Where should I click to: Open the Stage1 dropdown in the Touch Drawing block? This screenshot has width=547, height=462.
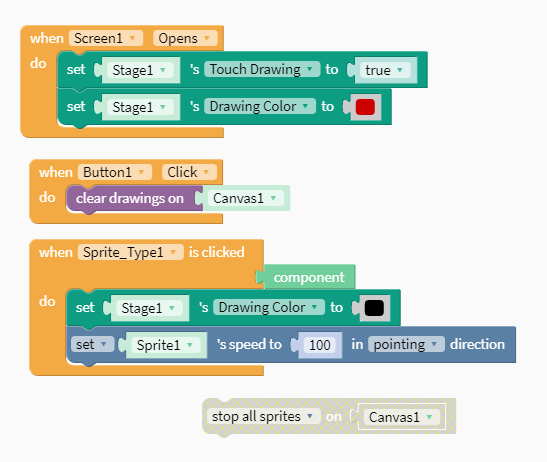pos(140,70)
